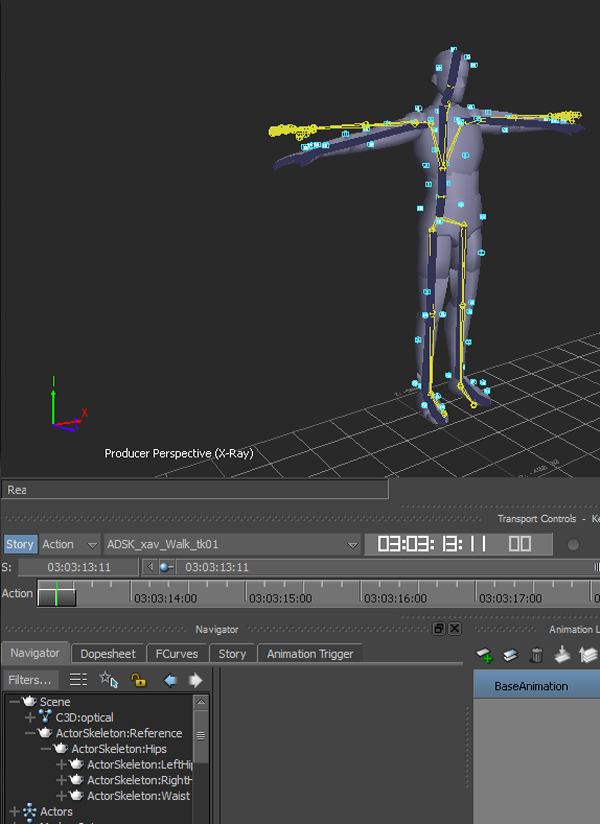Click the Producer Perspective (X-Ray) label

pyautogui.click(x=179, y=453)
